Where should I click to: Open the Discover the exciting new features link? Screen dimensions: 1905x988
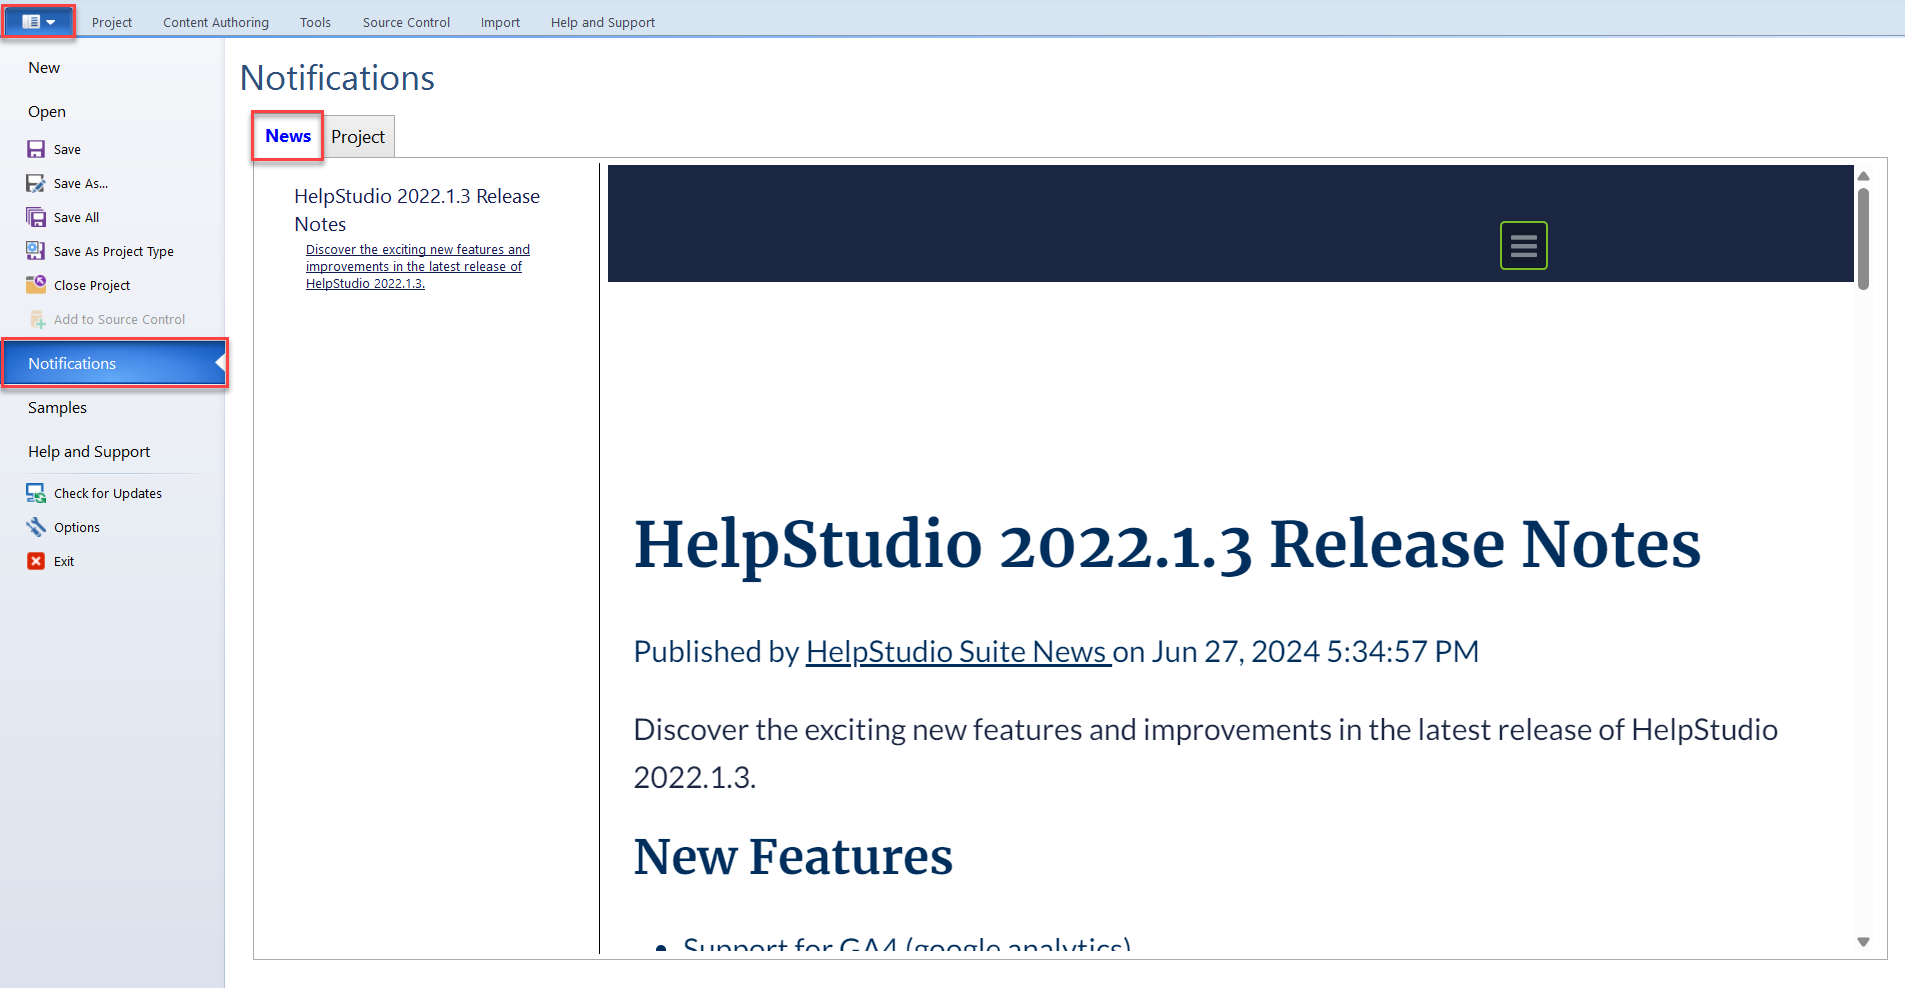[417, 267]
